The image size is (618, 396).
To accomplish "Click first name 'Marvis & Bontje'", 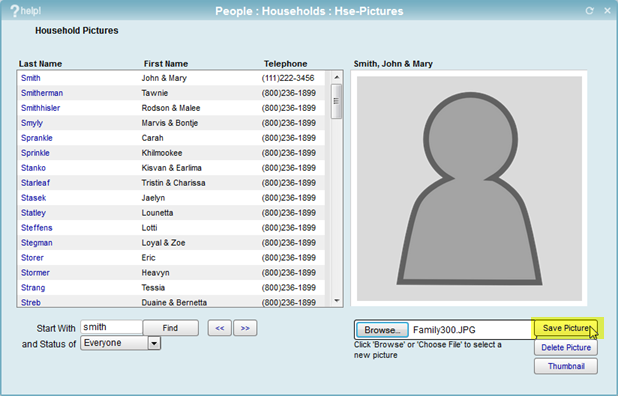I will click(x=169, y=123).
